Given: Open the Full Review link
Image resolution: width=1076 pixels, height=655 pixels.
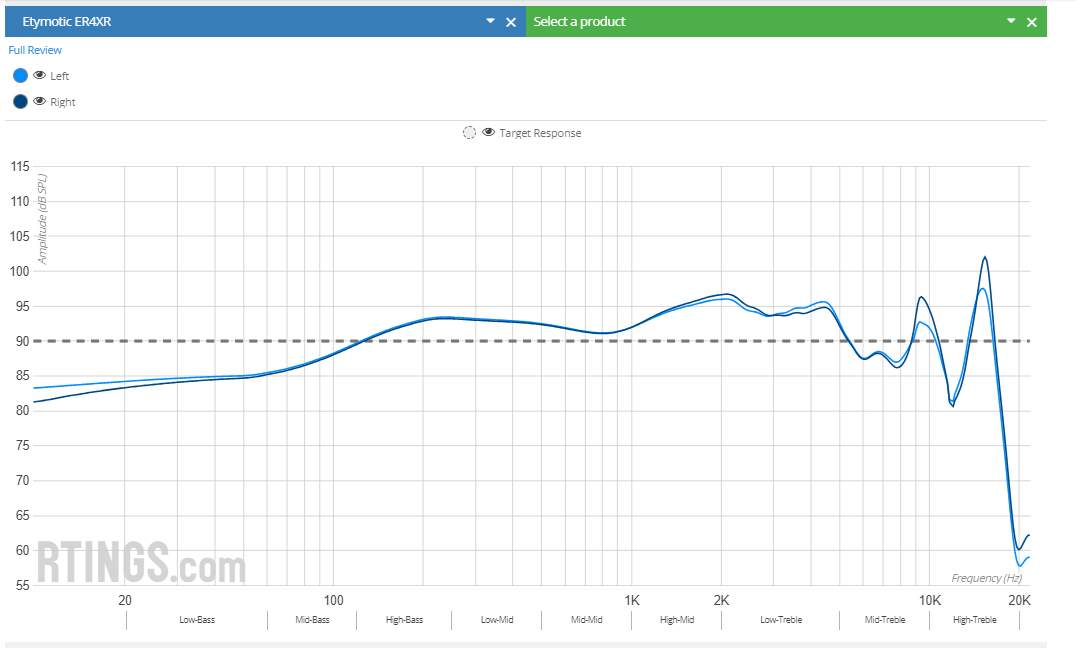Looking at the screenshot, I should 35,50.
